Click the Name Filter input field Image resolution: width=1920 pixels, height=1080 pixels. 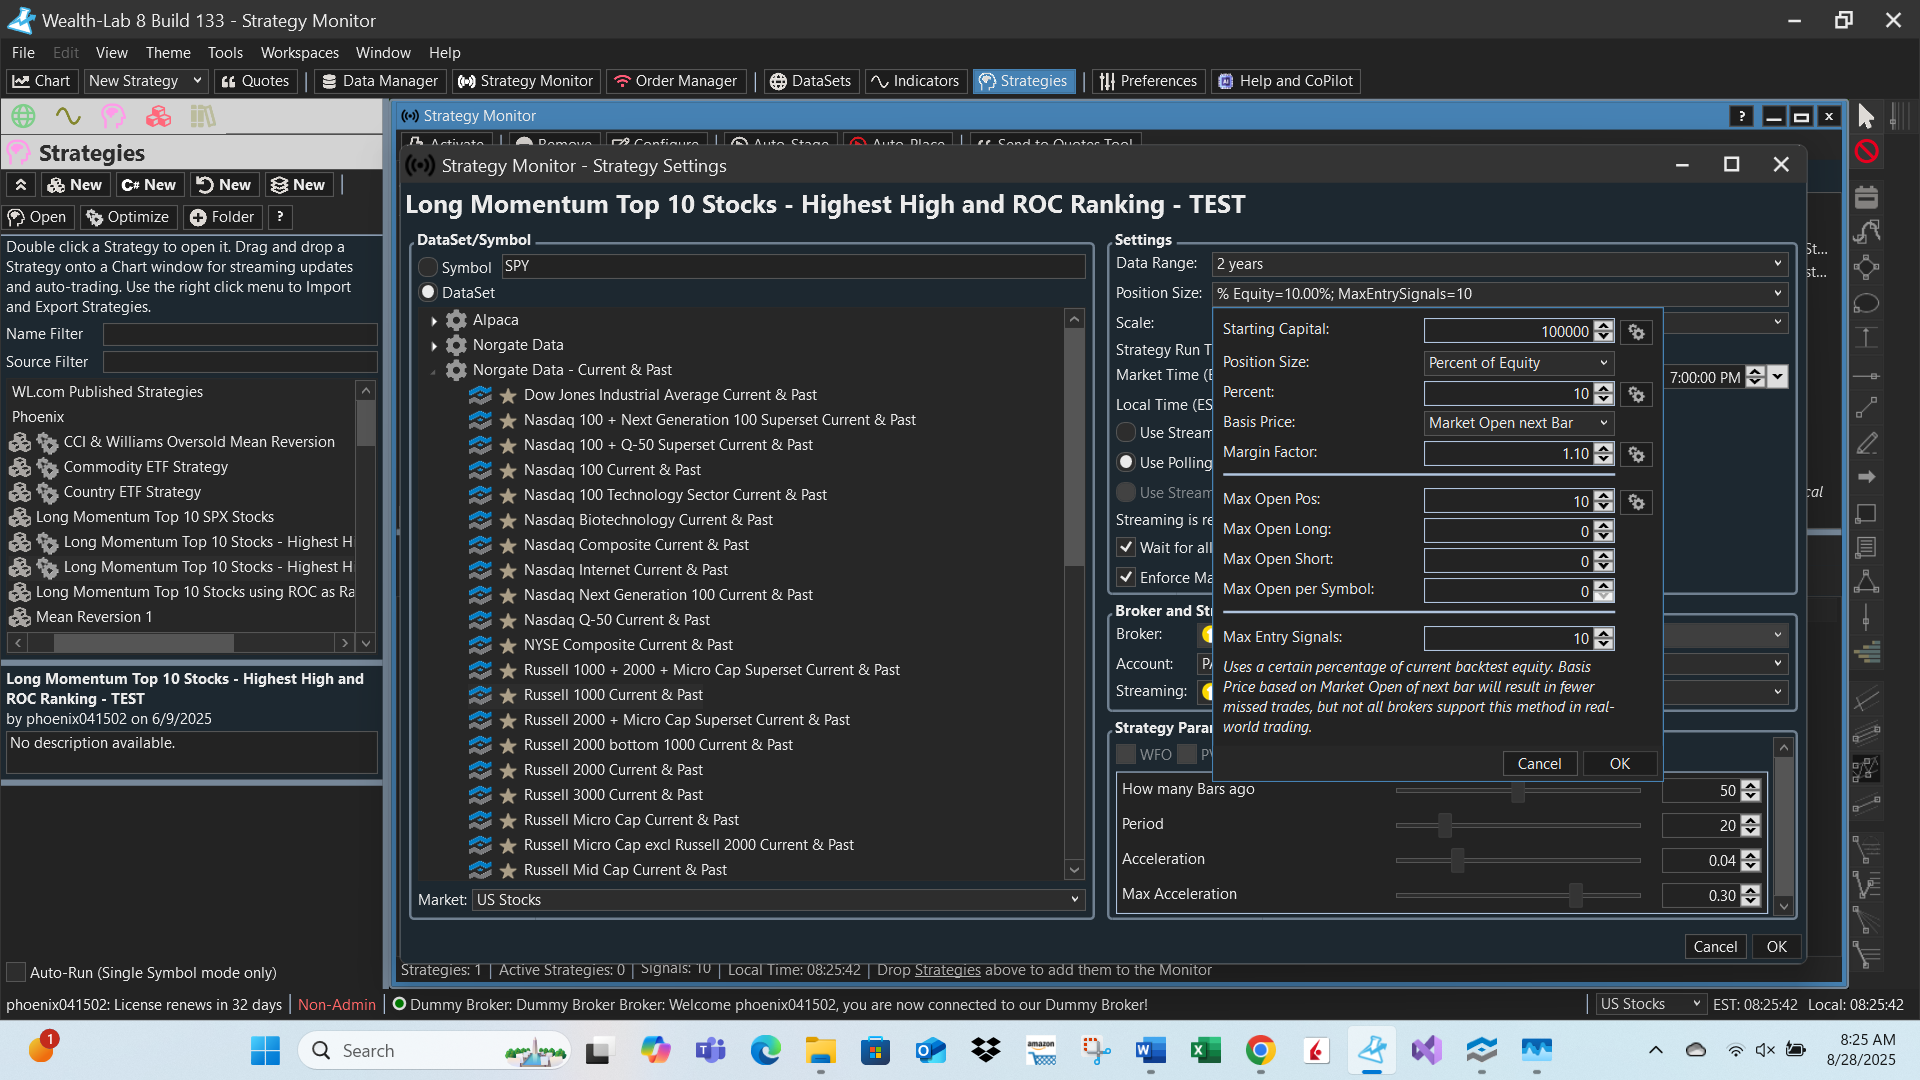click(240, 334)
